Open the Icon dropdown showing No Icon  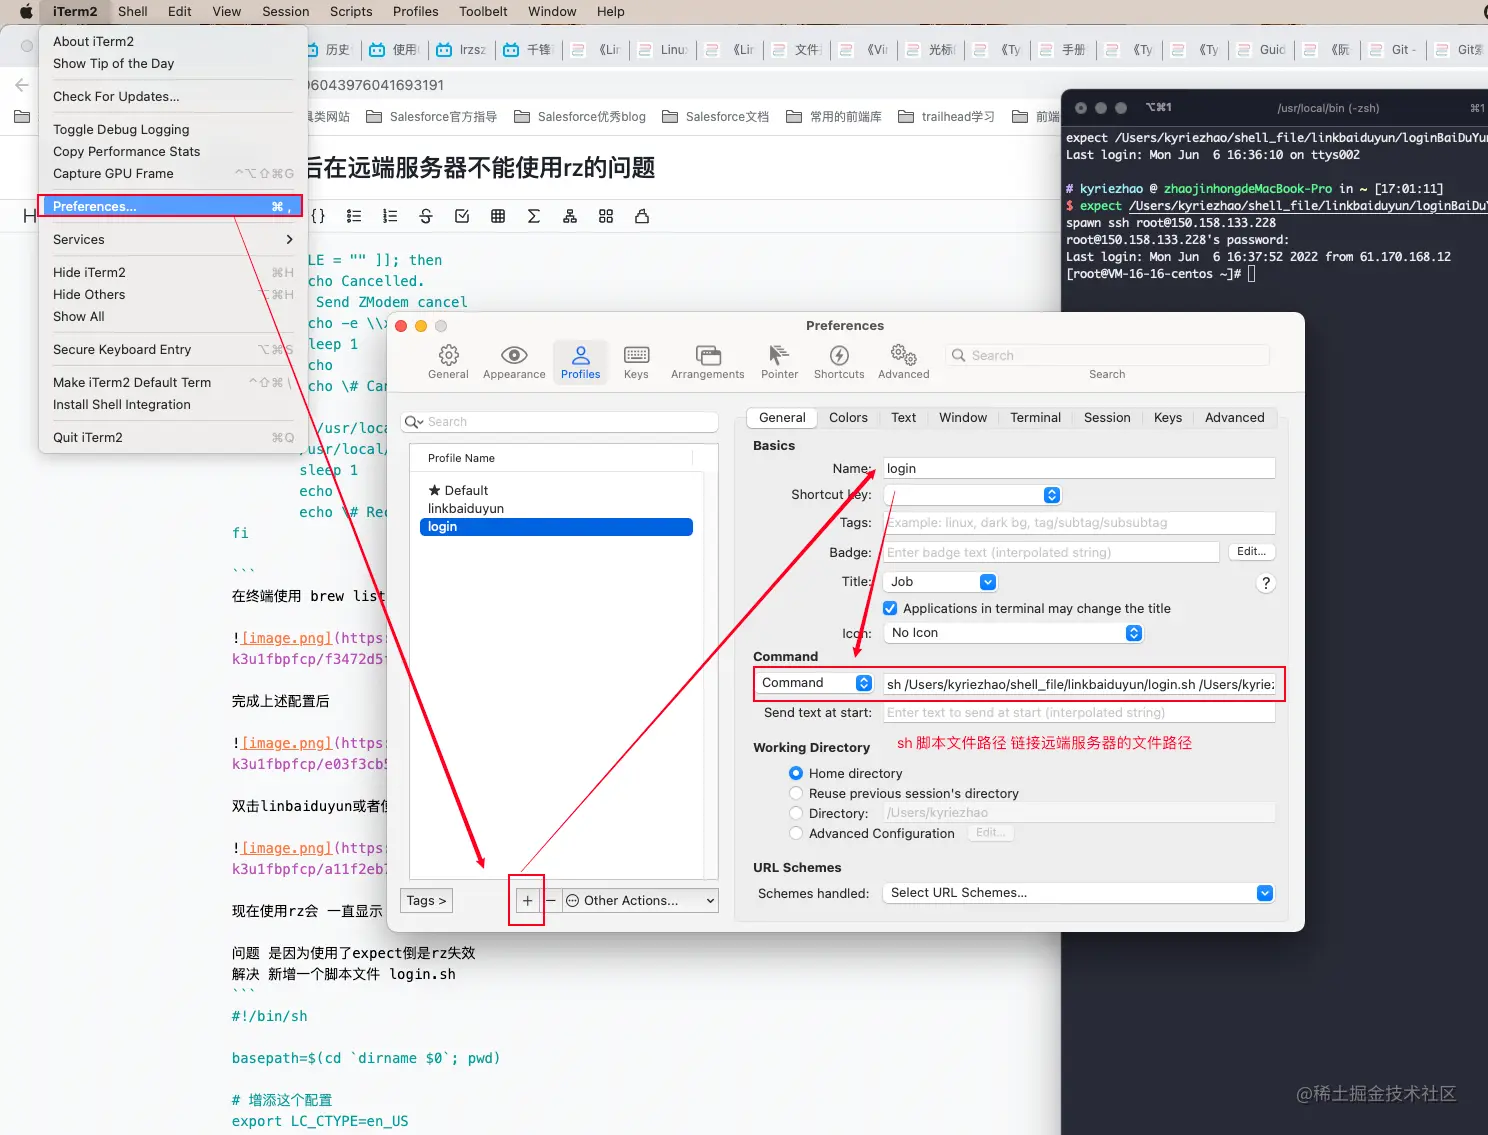(x=1014, y=633)
